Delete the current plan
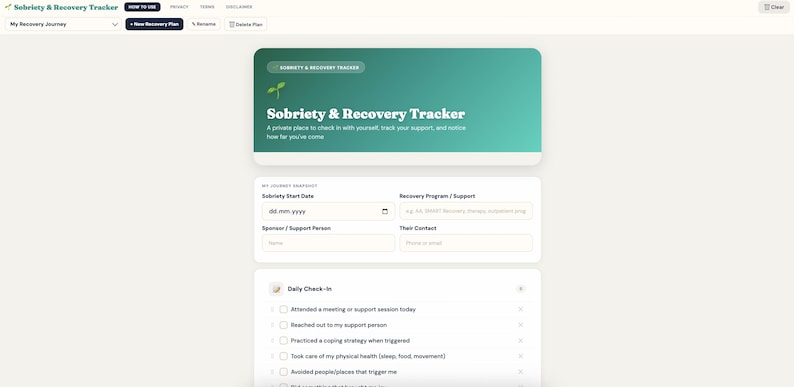This screenshot has height=387, width=794. [246, 24]
